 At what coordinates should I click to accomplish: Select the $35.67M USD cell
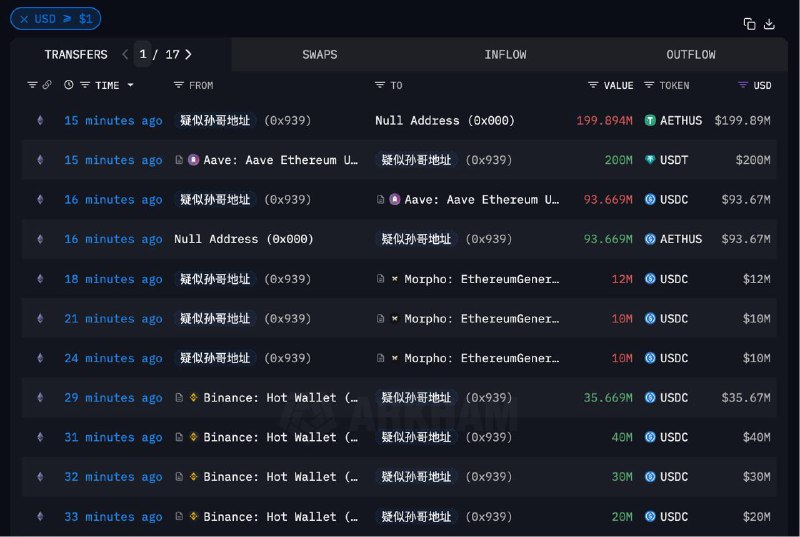746,398
